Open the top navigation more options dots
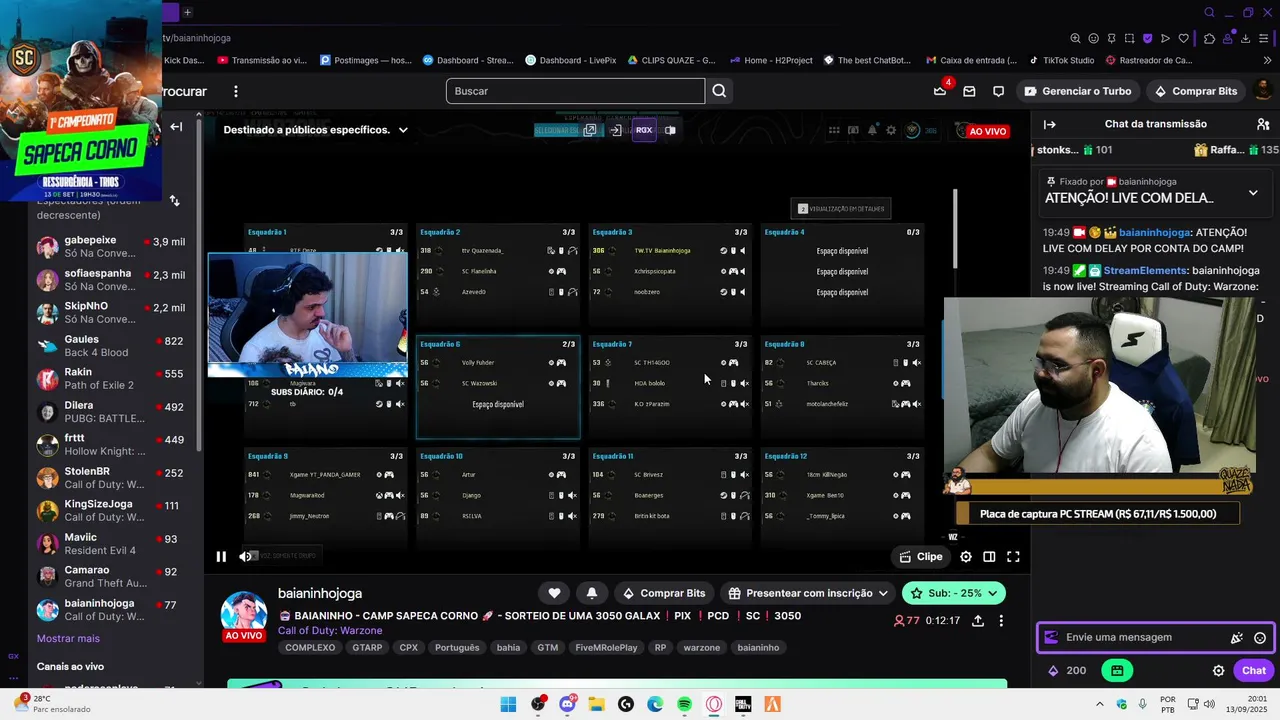Viewport: 1280px width, 720px height. (x=236, y=91)
